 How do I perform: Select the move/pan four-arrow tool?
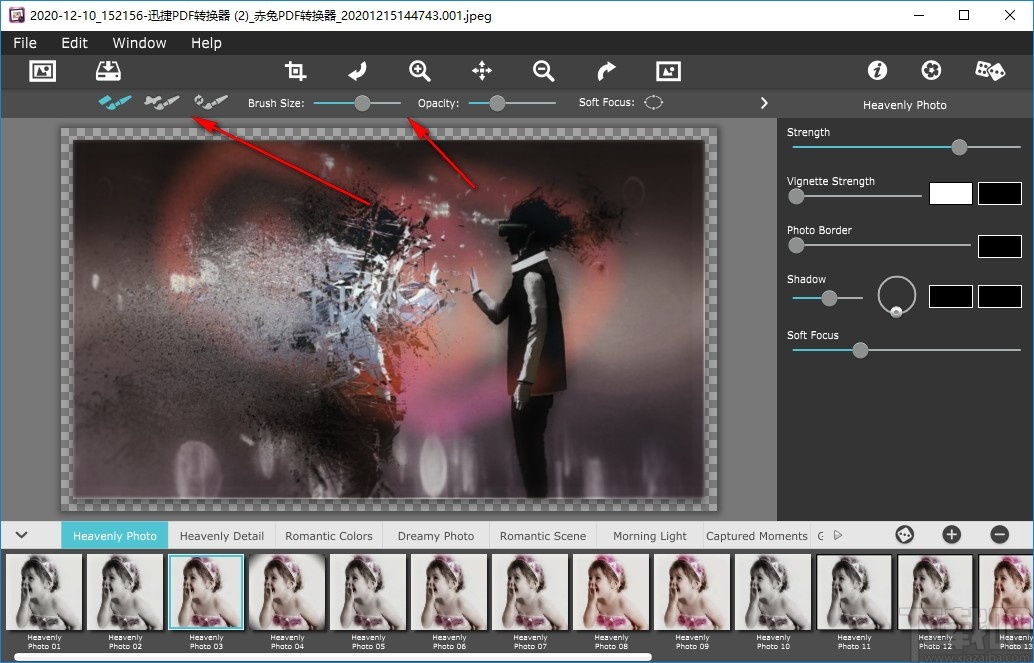(x=482, y=71)
